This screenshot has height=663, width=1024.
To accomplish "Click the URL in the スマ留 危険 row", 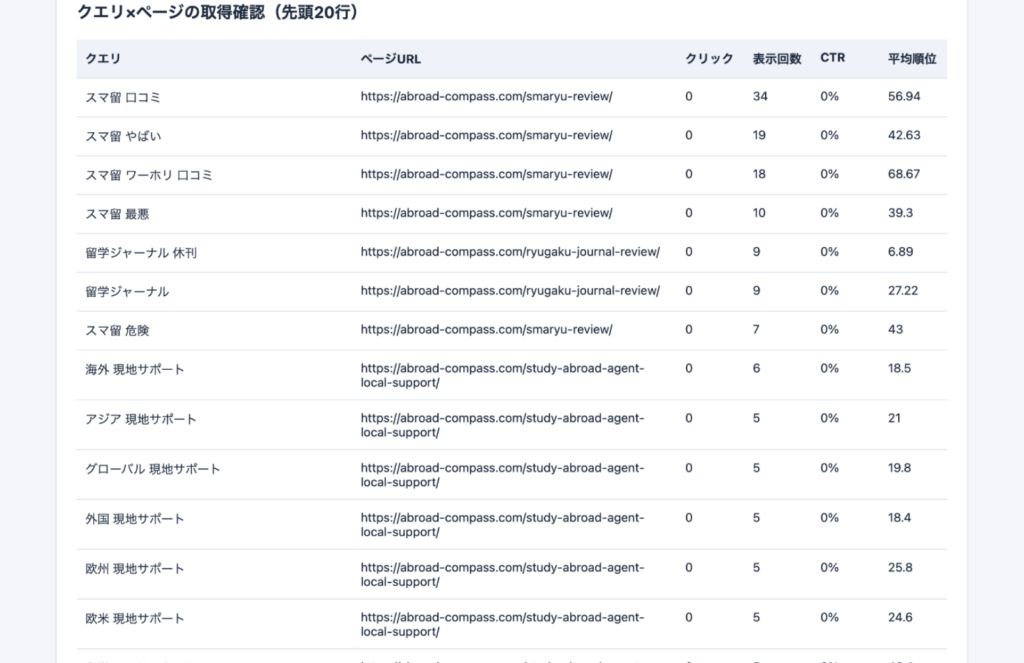I will point(487,330).
